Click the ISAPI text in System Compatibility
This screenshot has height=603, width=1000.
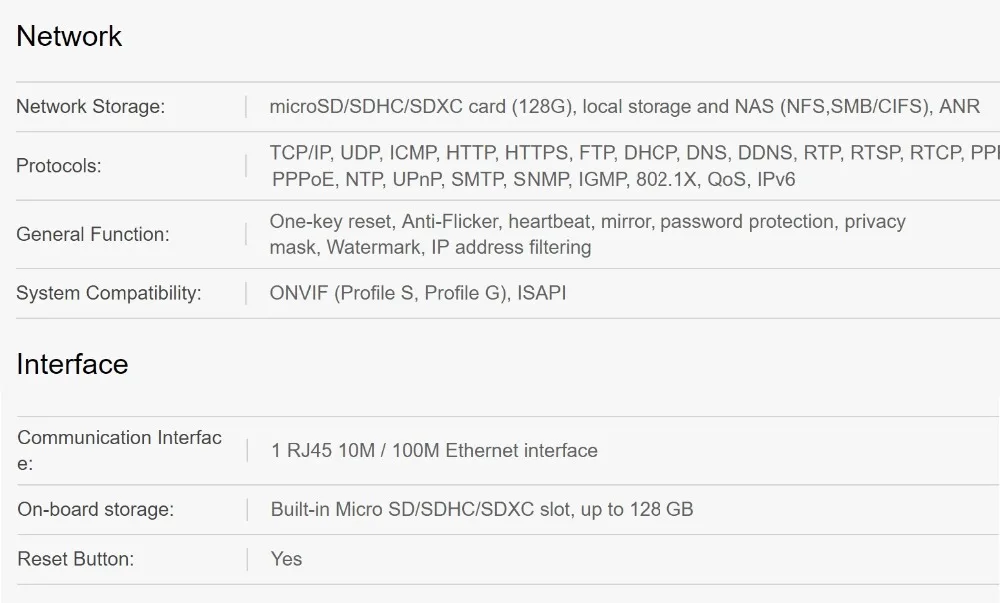point(541,294)
